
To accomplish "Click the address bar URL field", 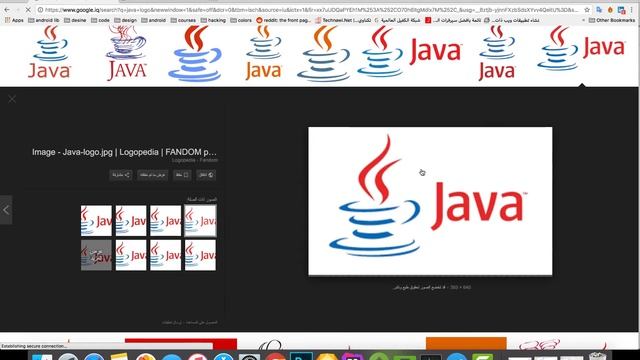I will pos(310,10).
